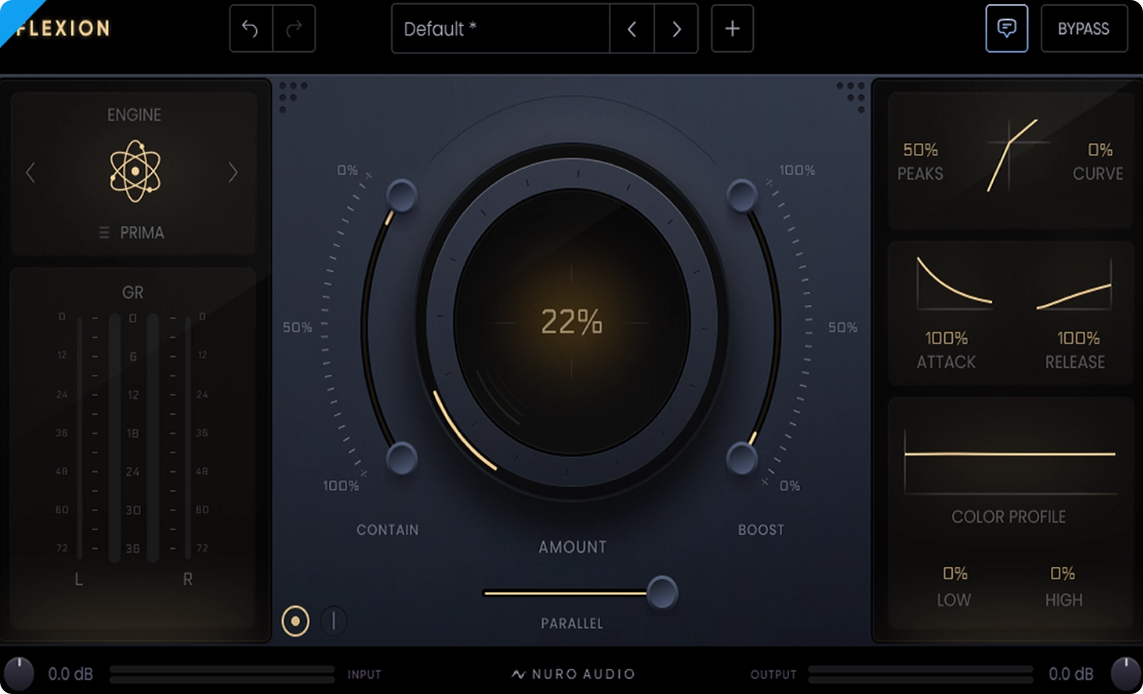Click the GR meter display
The width and height of the screenshot is (1143, 694).
pyautogui.click(x=133, y=439)
